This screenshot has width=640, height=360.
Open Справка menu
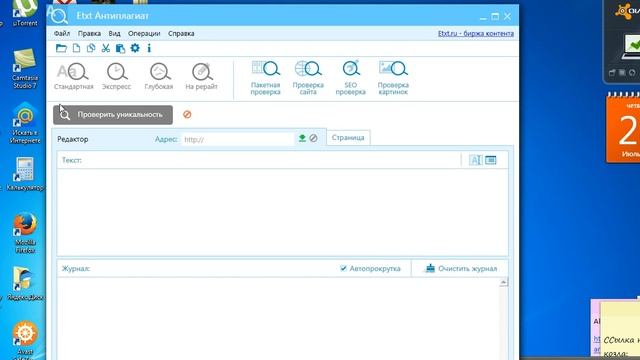tap(181, 33)
